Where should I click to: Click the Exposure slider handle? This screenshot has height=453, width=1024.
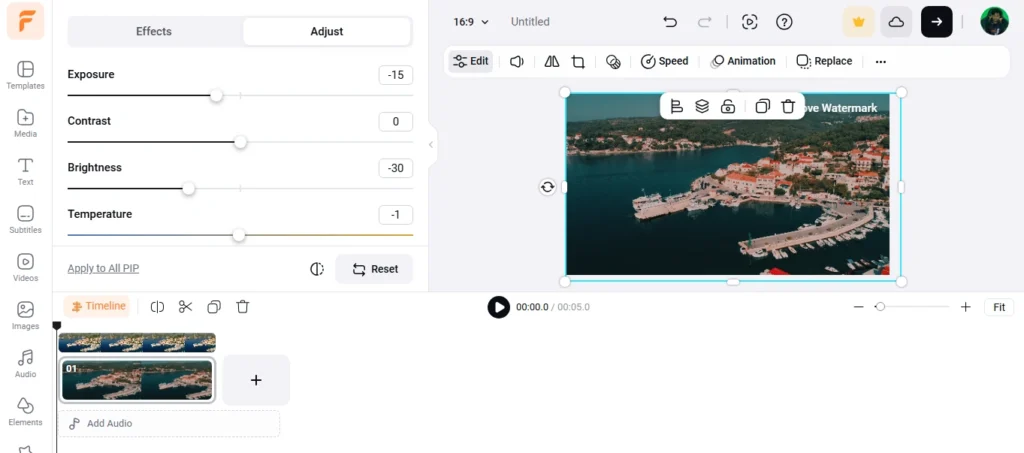216,95
